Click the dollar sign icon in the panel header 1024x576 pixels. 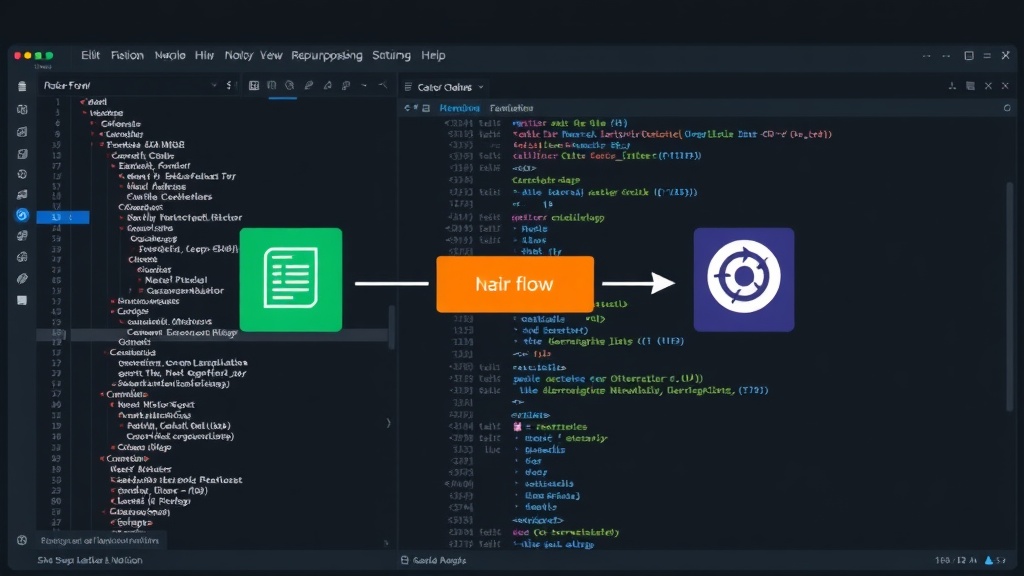click(x=229, y=86)
